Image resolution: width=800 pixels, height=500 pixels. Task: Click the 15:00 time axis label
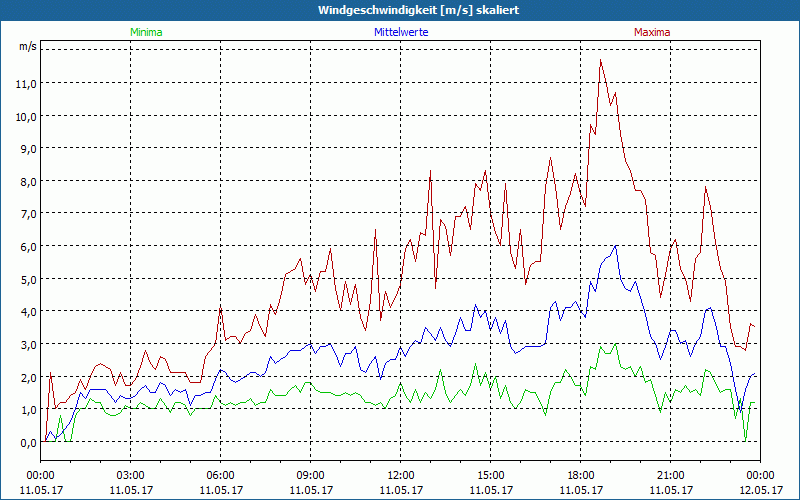click(490, 475)
